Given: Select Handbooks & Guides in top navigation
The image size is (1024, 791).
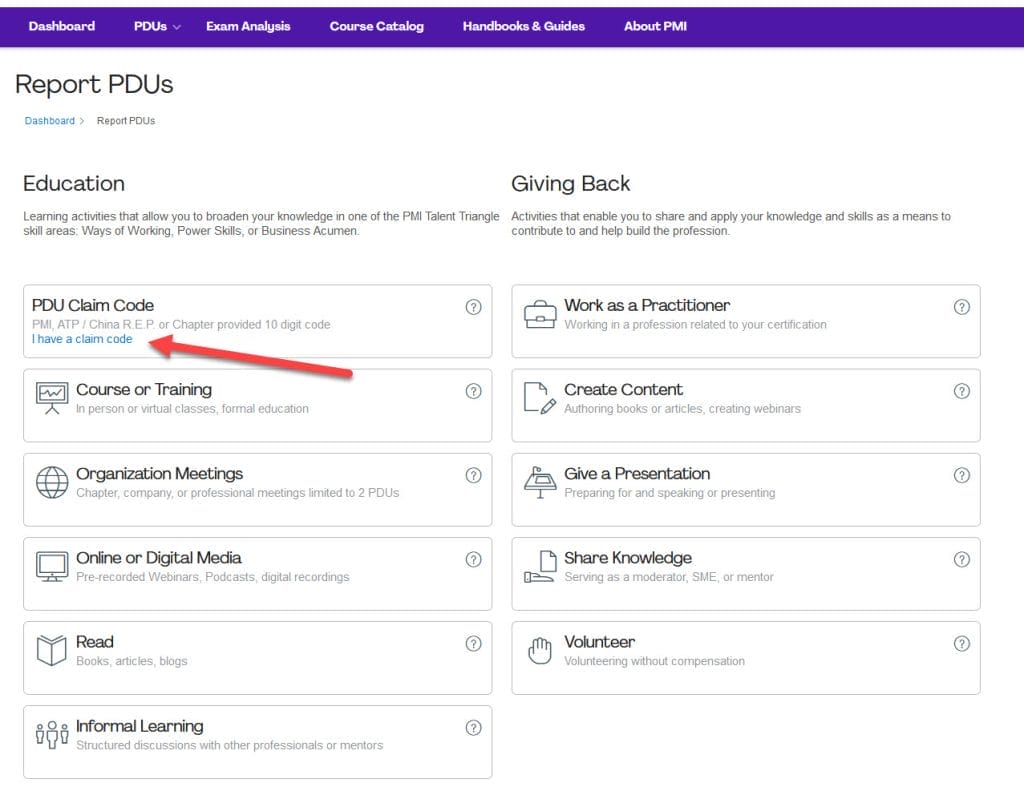Looking at the screenshot, I should pos(523,26).
